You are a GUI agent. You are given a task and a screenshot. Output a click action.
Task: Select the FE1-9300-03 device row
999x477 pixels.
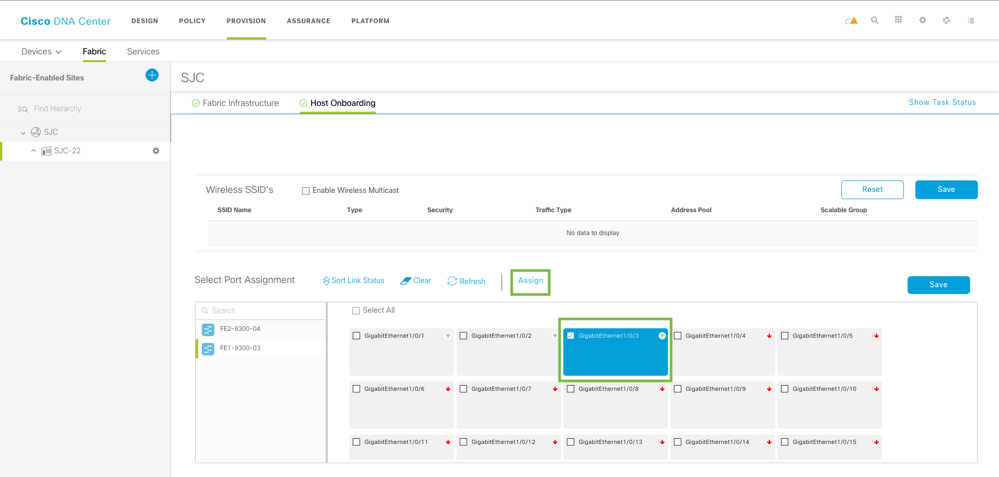(261, 348)
